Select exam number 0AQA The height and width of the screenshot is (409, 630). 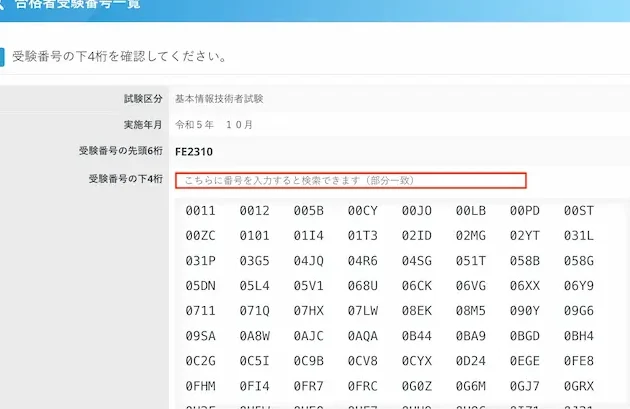pos(362,336)
